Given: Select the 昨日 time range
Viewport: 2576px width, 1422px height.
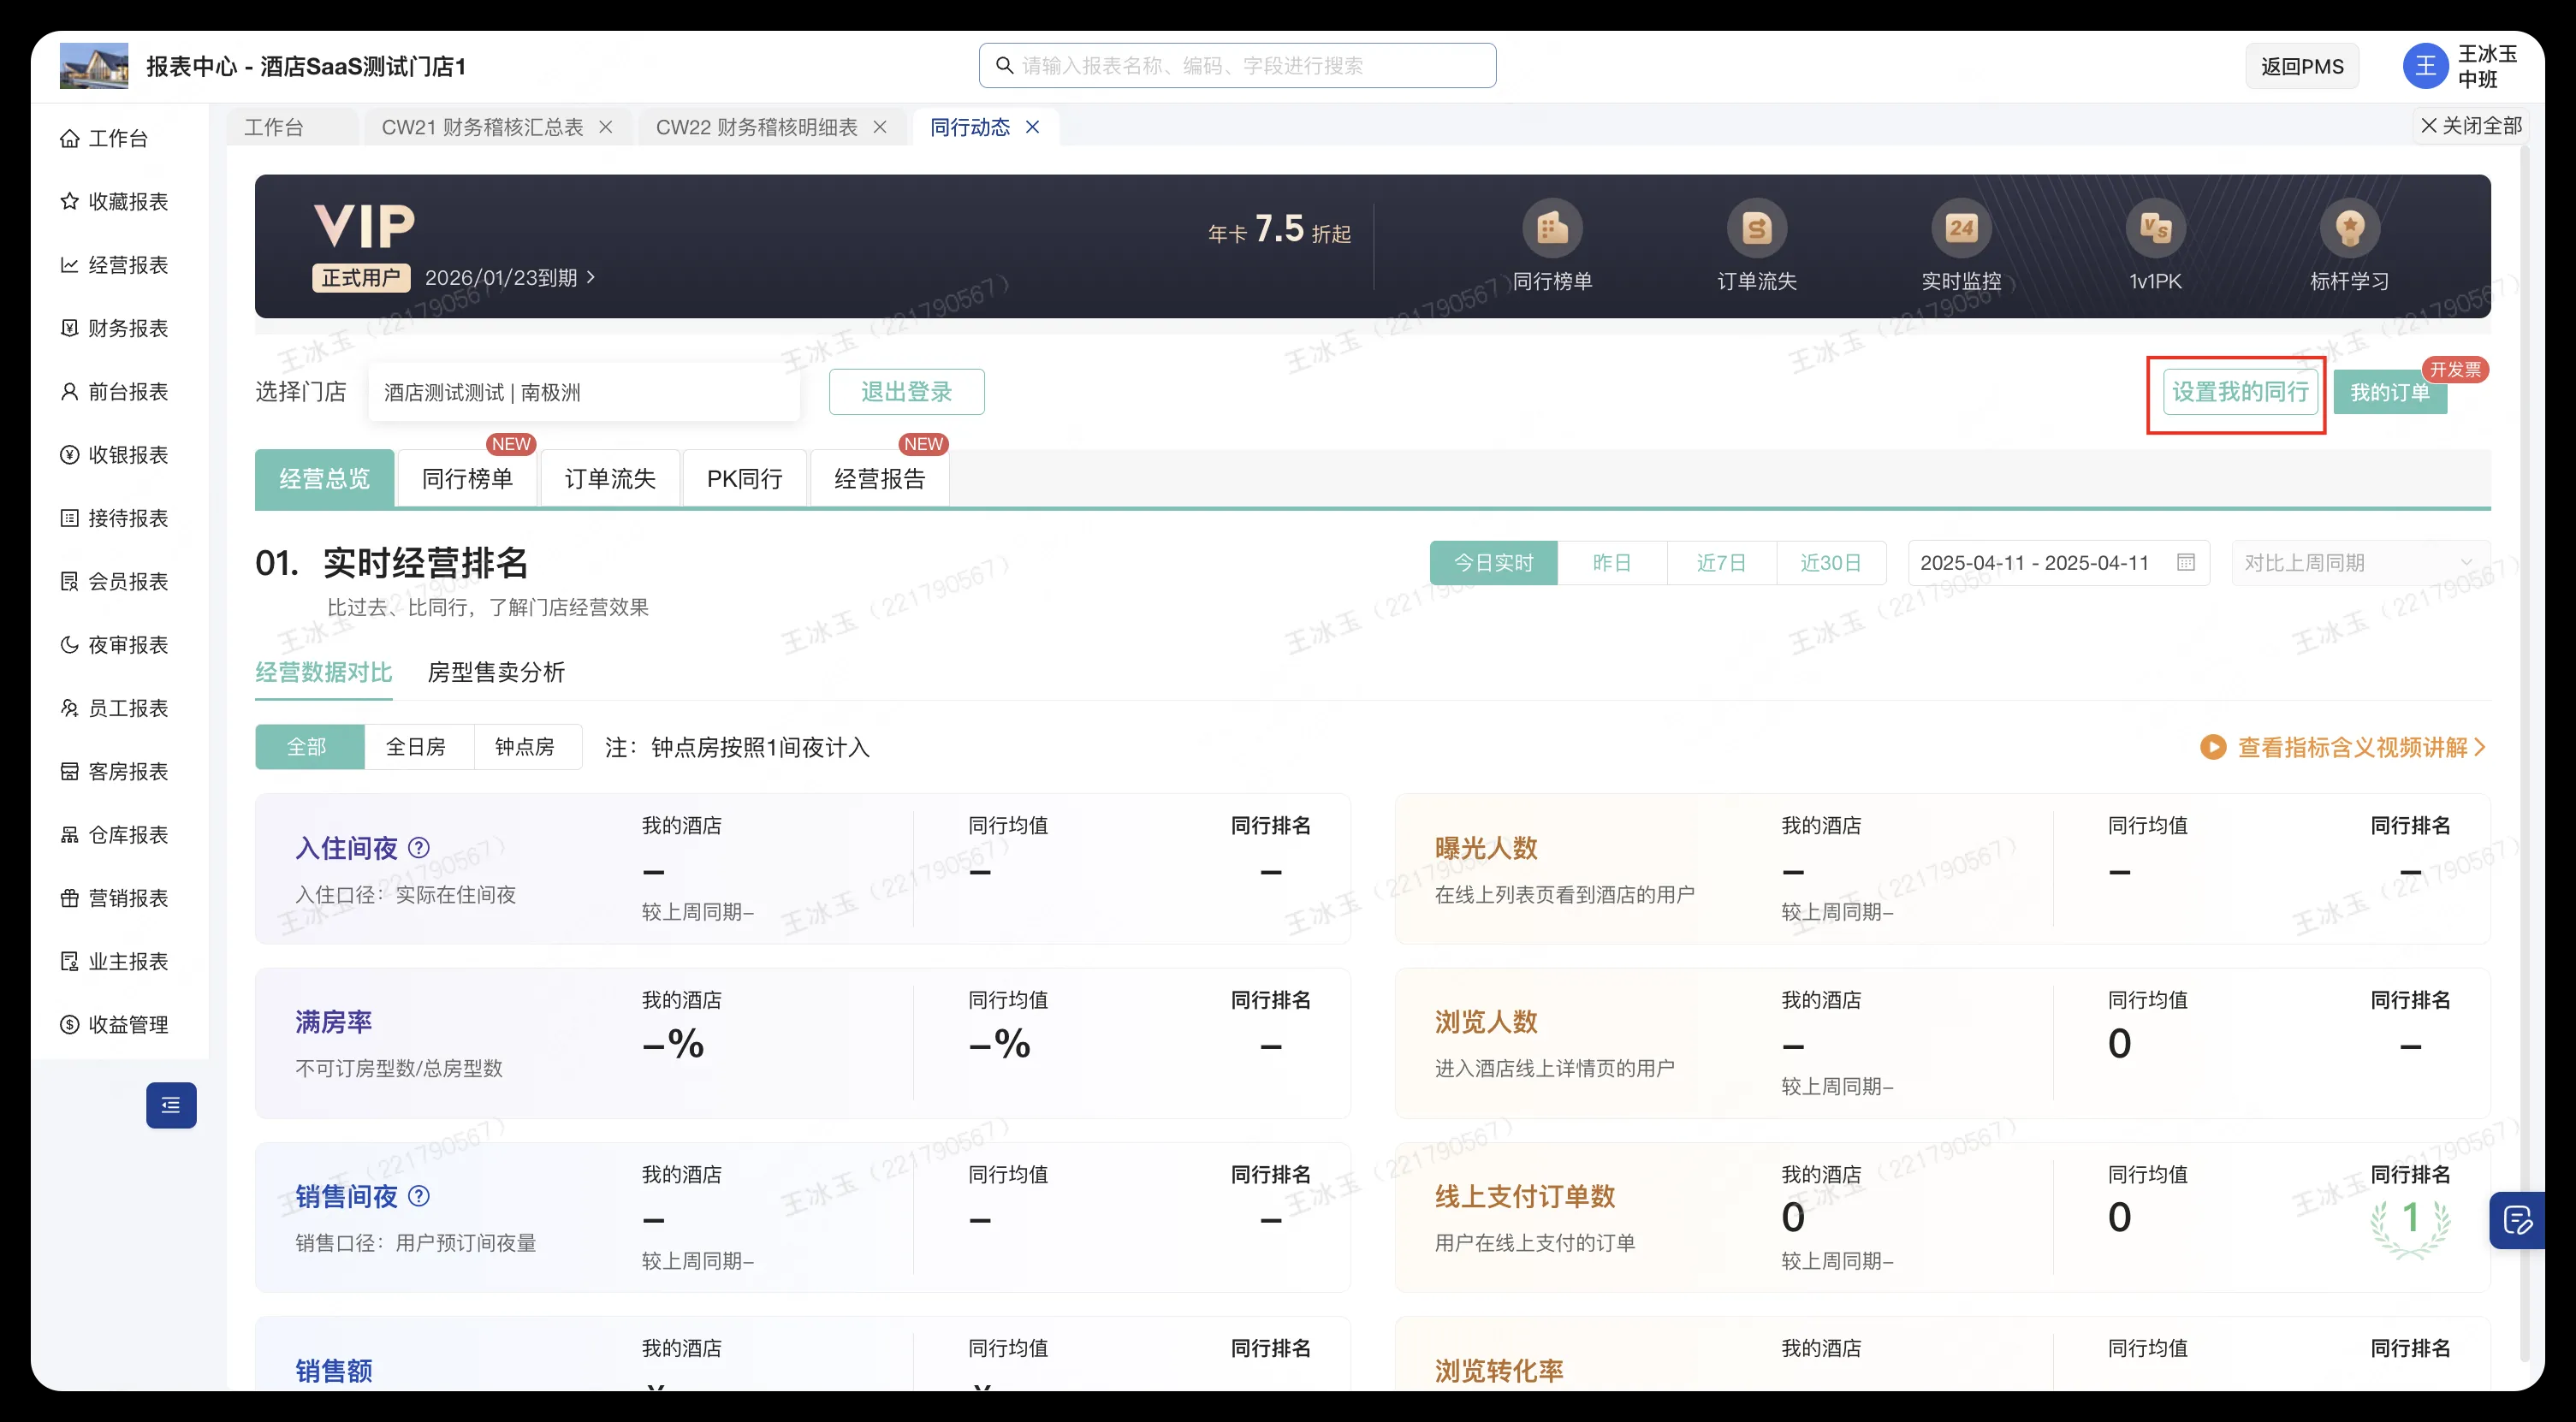Looking at the screenshot, I should 1612,563.
